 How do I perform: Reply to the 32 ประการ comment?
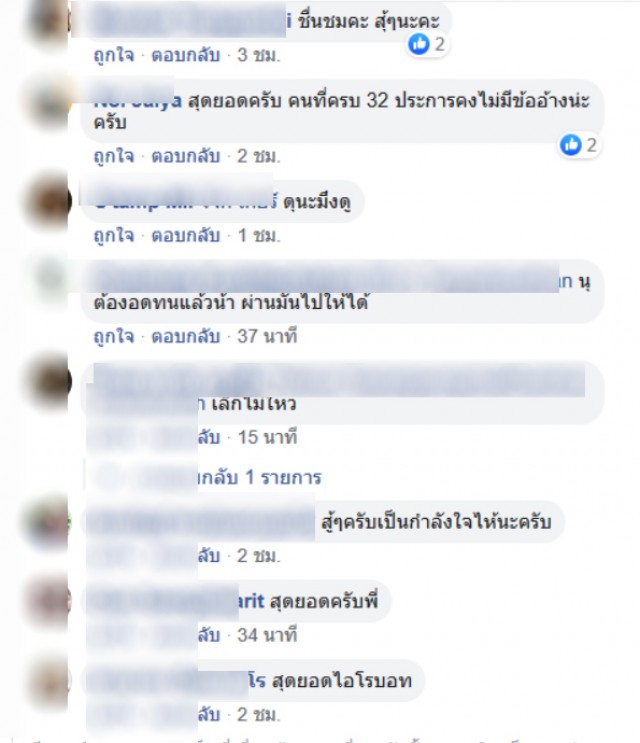pos(186,156)
